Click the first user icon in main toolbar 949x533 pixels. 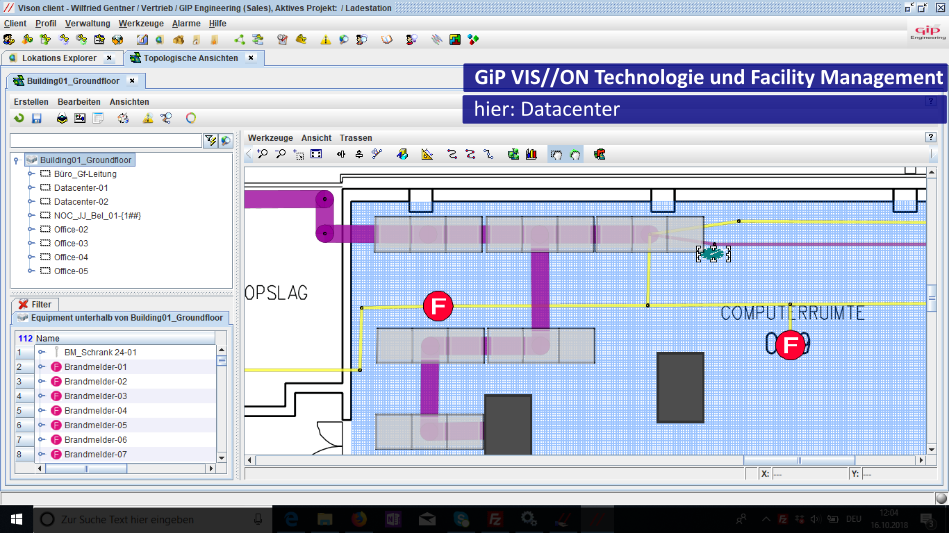(9, 39)
